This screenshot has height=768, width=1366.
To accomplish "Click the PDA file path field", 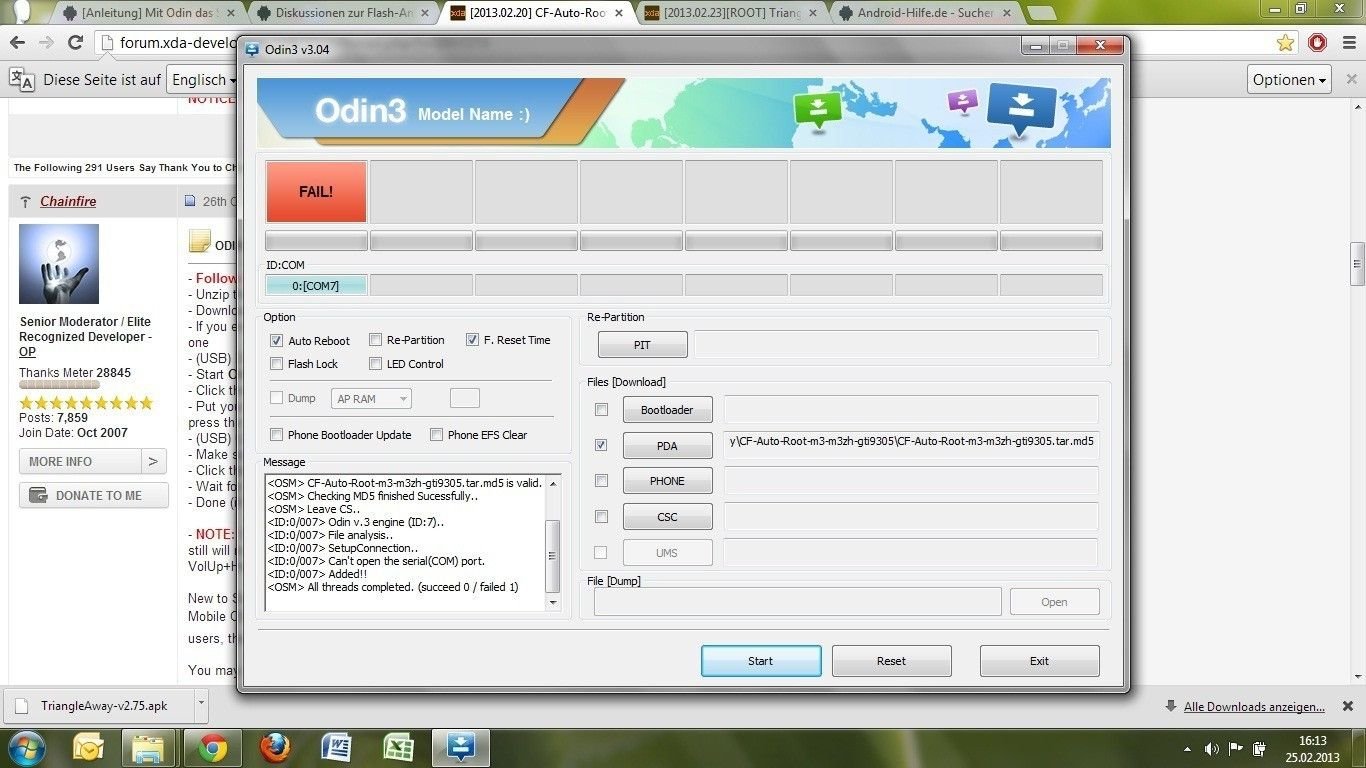I will [x=911, y=445].
